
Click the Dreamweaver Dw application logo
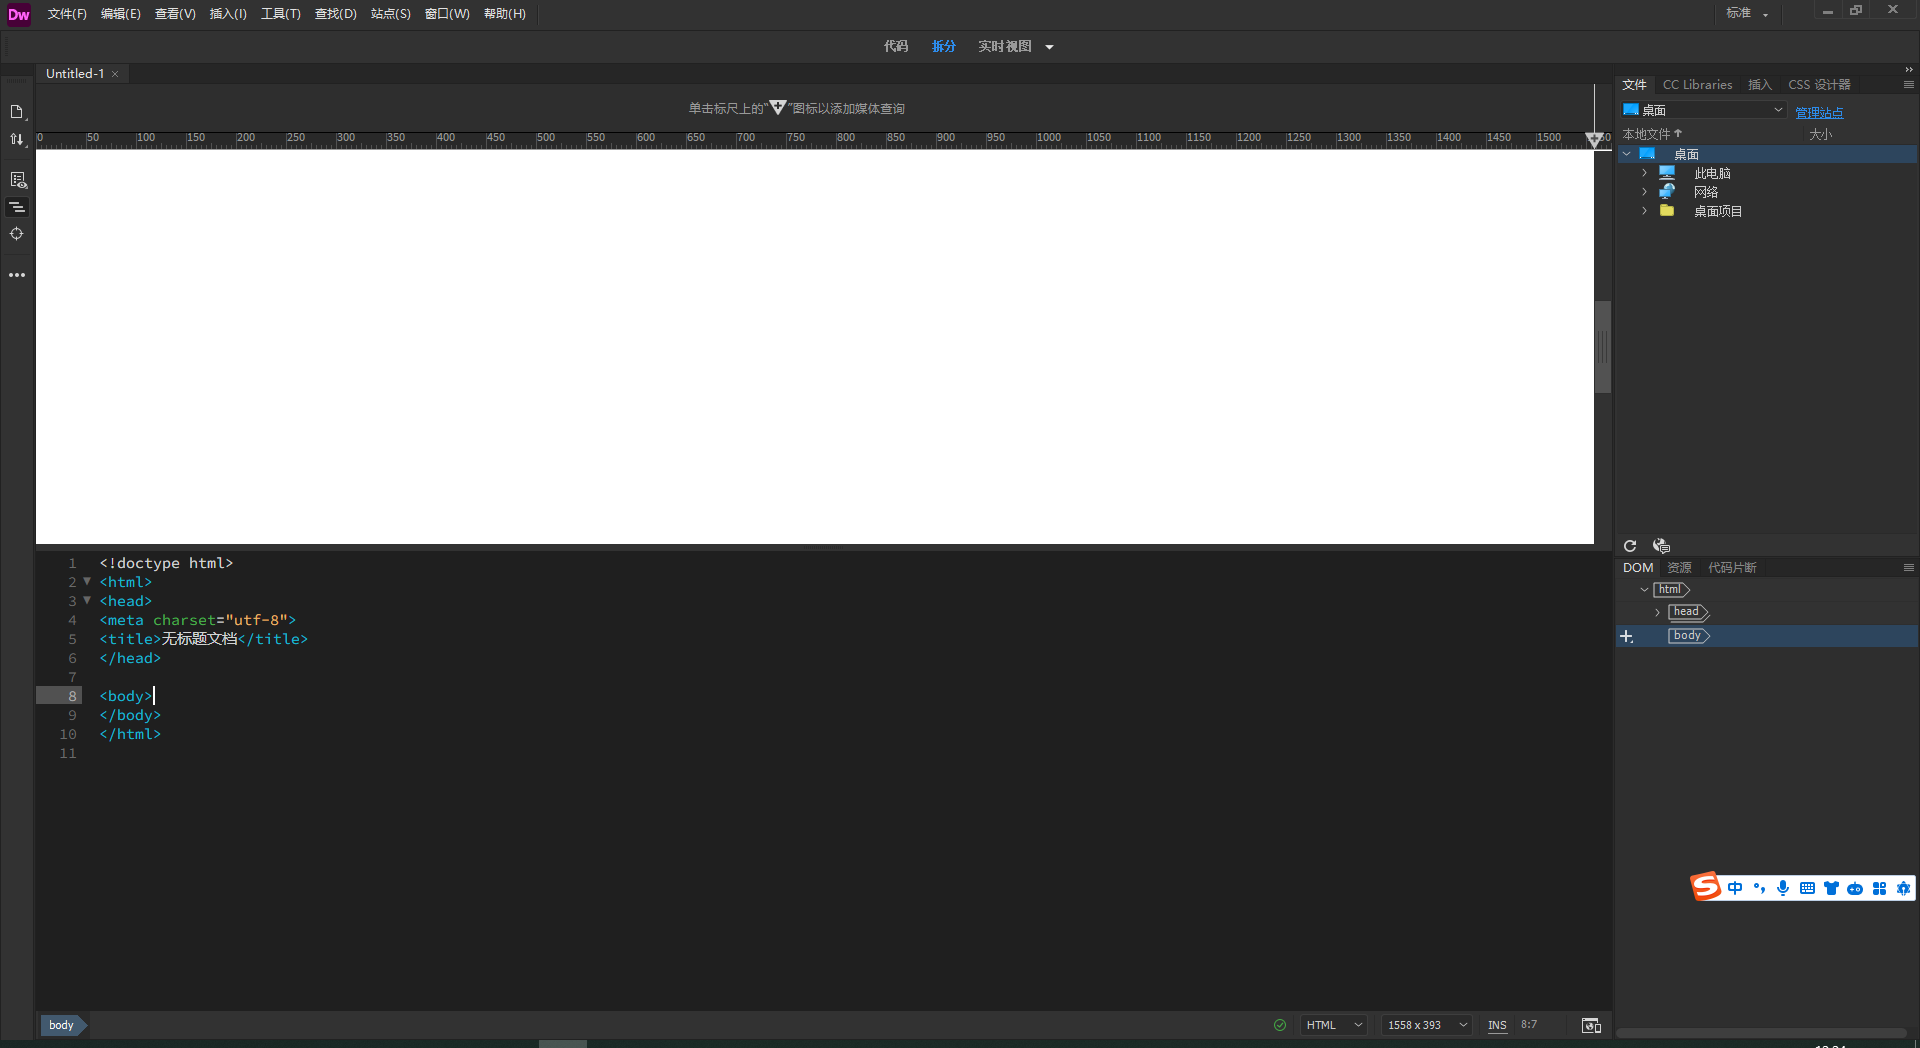click(x=19, y=14)
